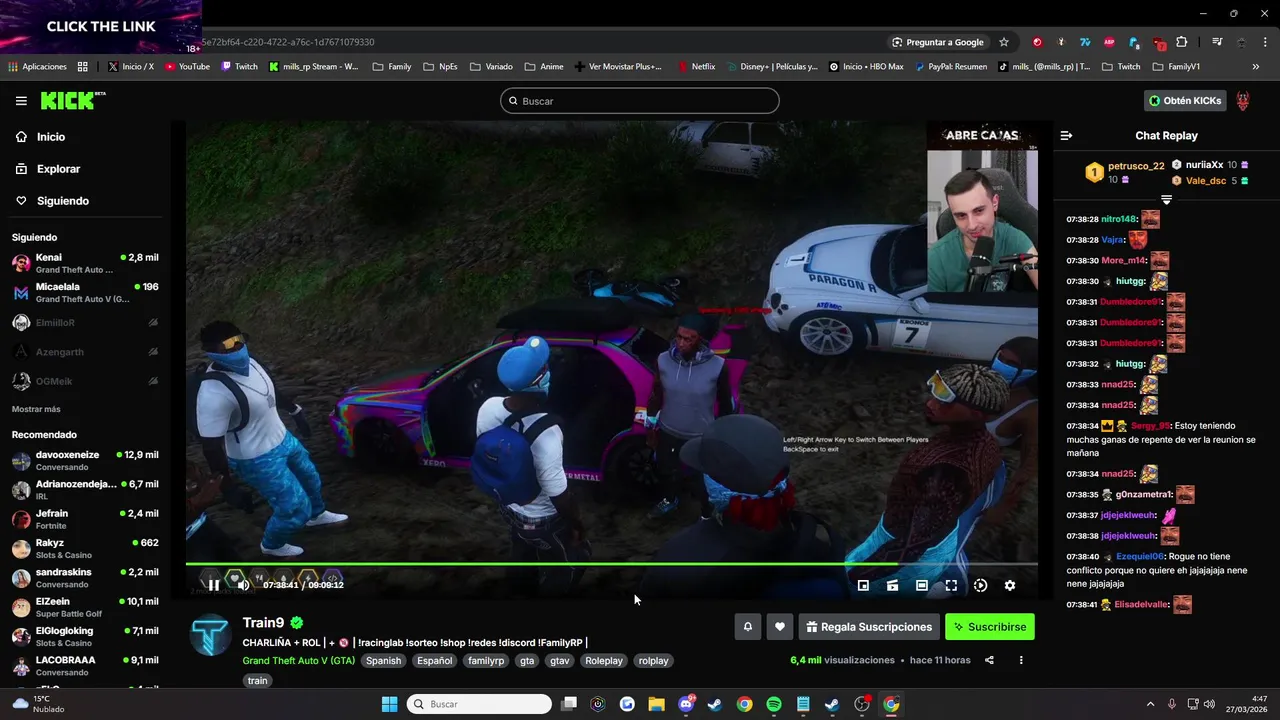
Task: Open davooxeneize recommended channel
Action: coord(85,461)
